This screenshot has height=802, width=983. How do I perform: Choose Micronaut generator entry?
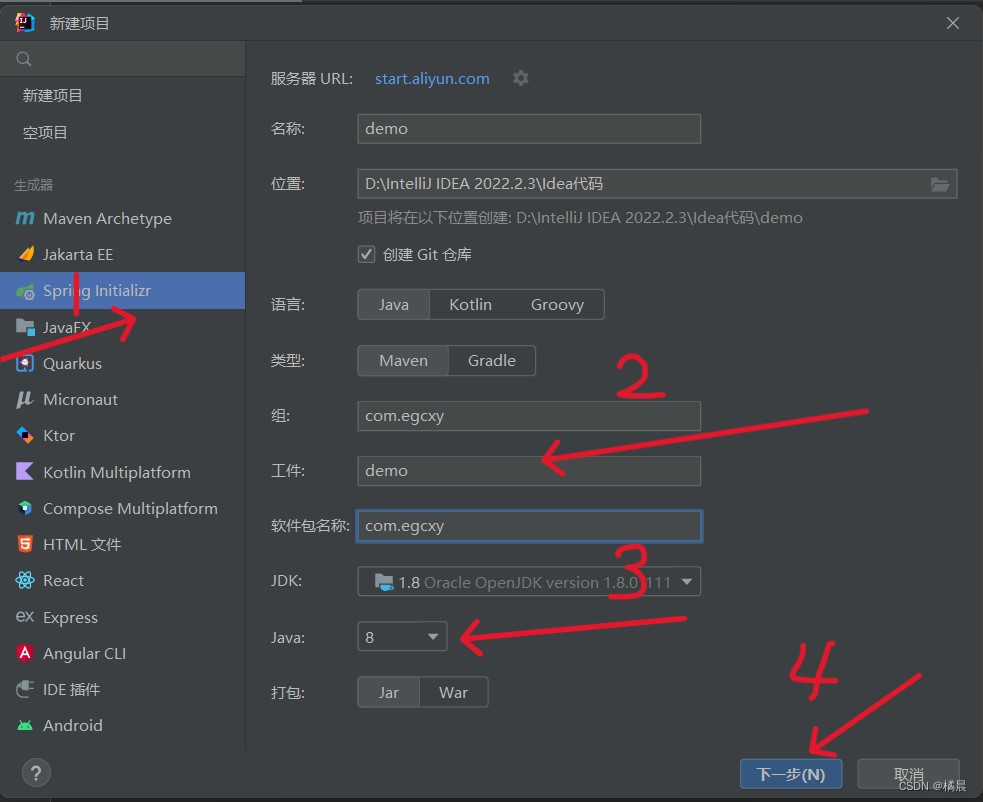[x=122, y=399]
